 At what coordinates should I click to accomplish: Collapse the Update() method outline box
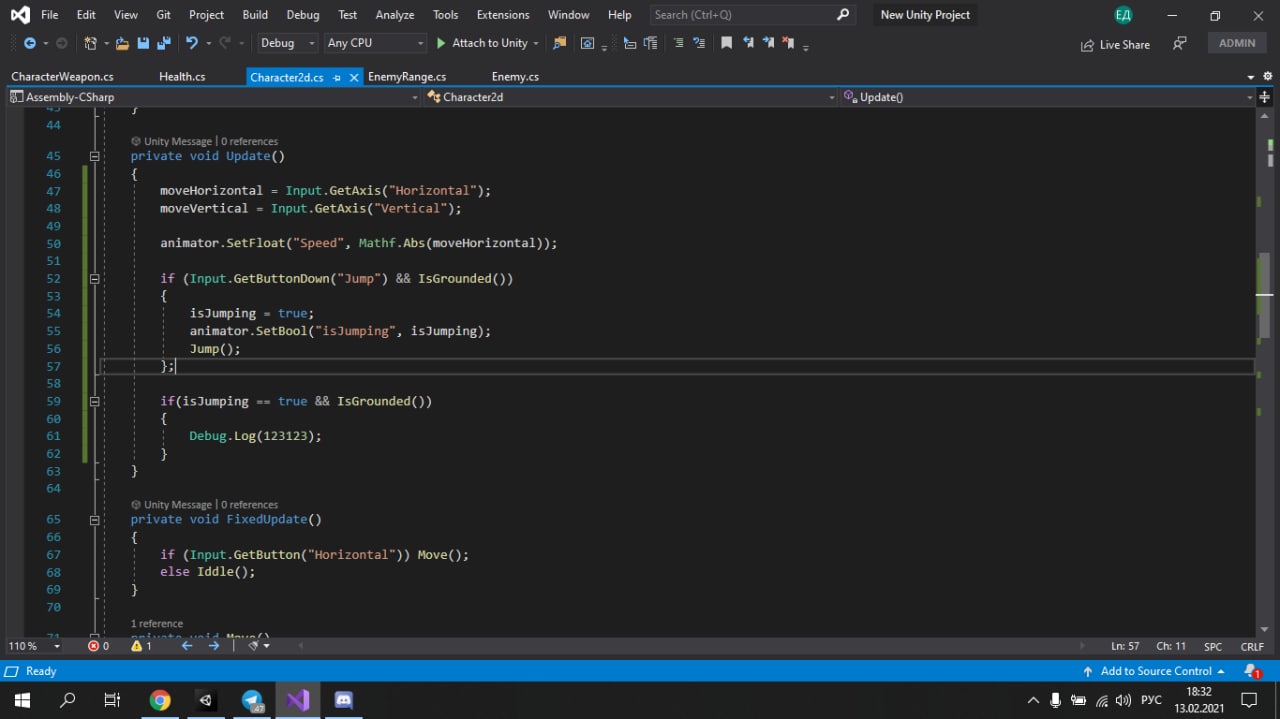tap(95, 156)
